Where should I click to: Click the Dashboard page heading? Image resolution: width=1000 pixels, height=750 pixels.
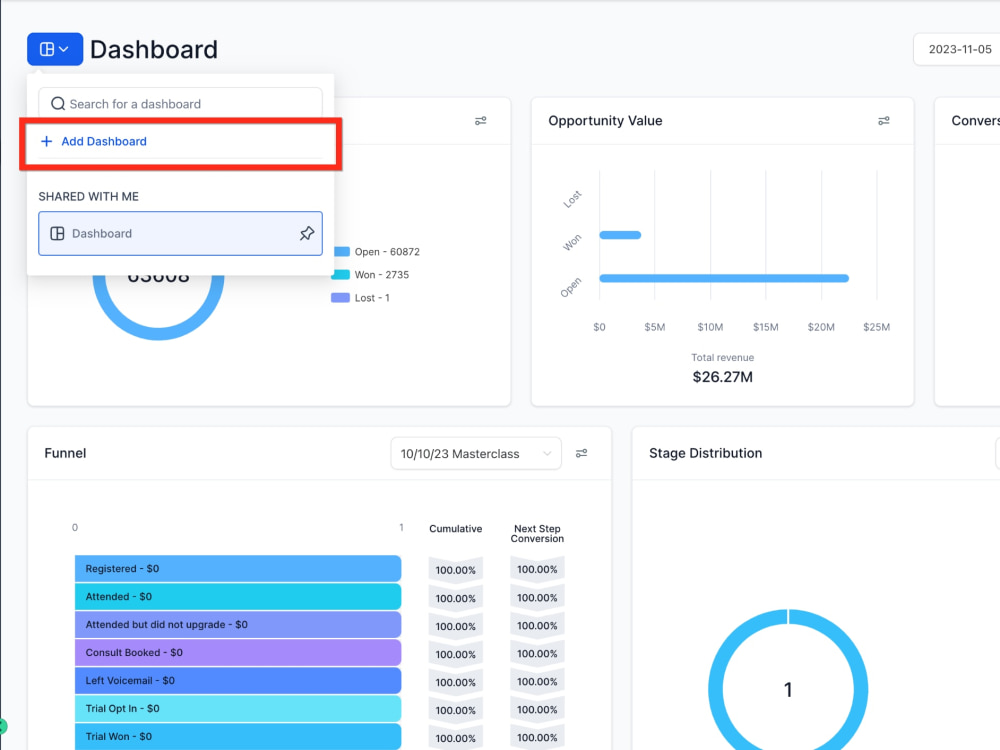(154, 49)
